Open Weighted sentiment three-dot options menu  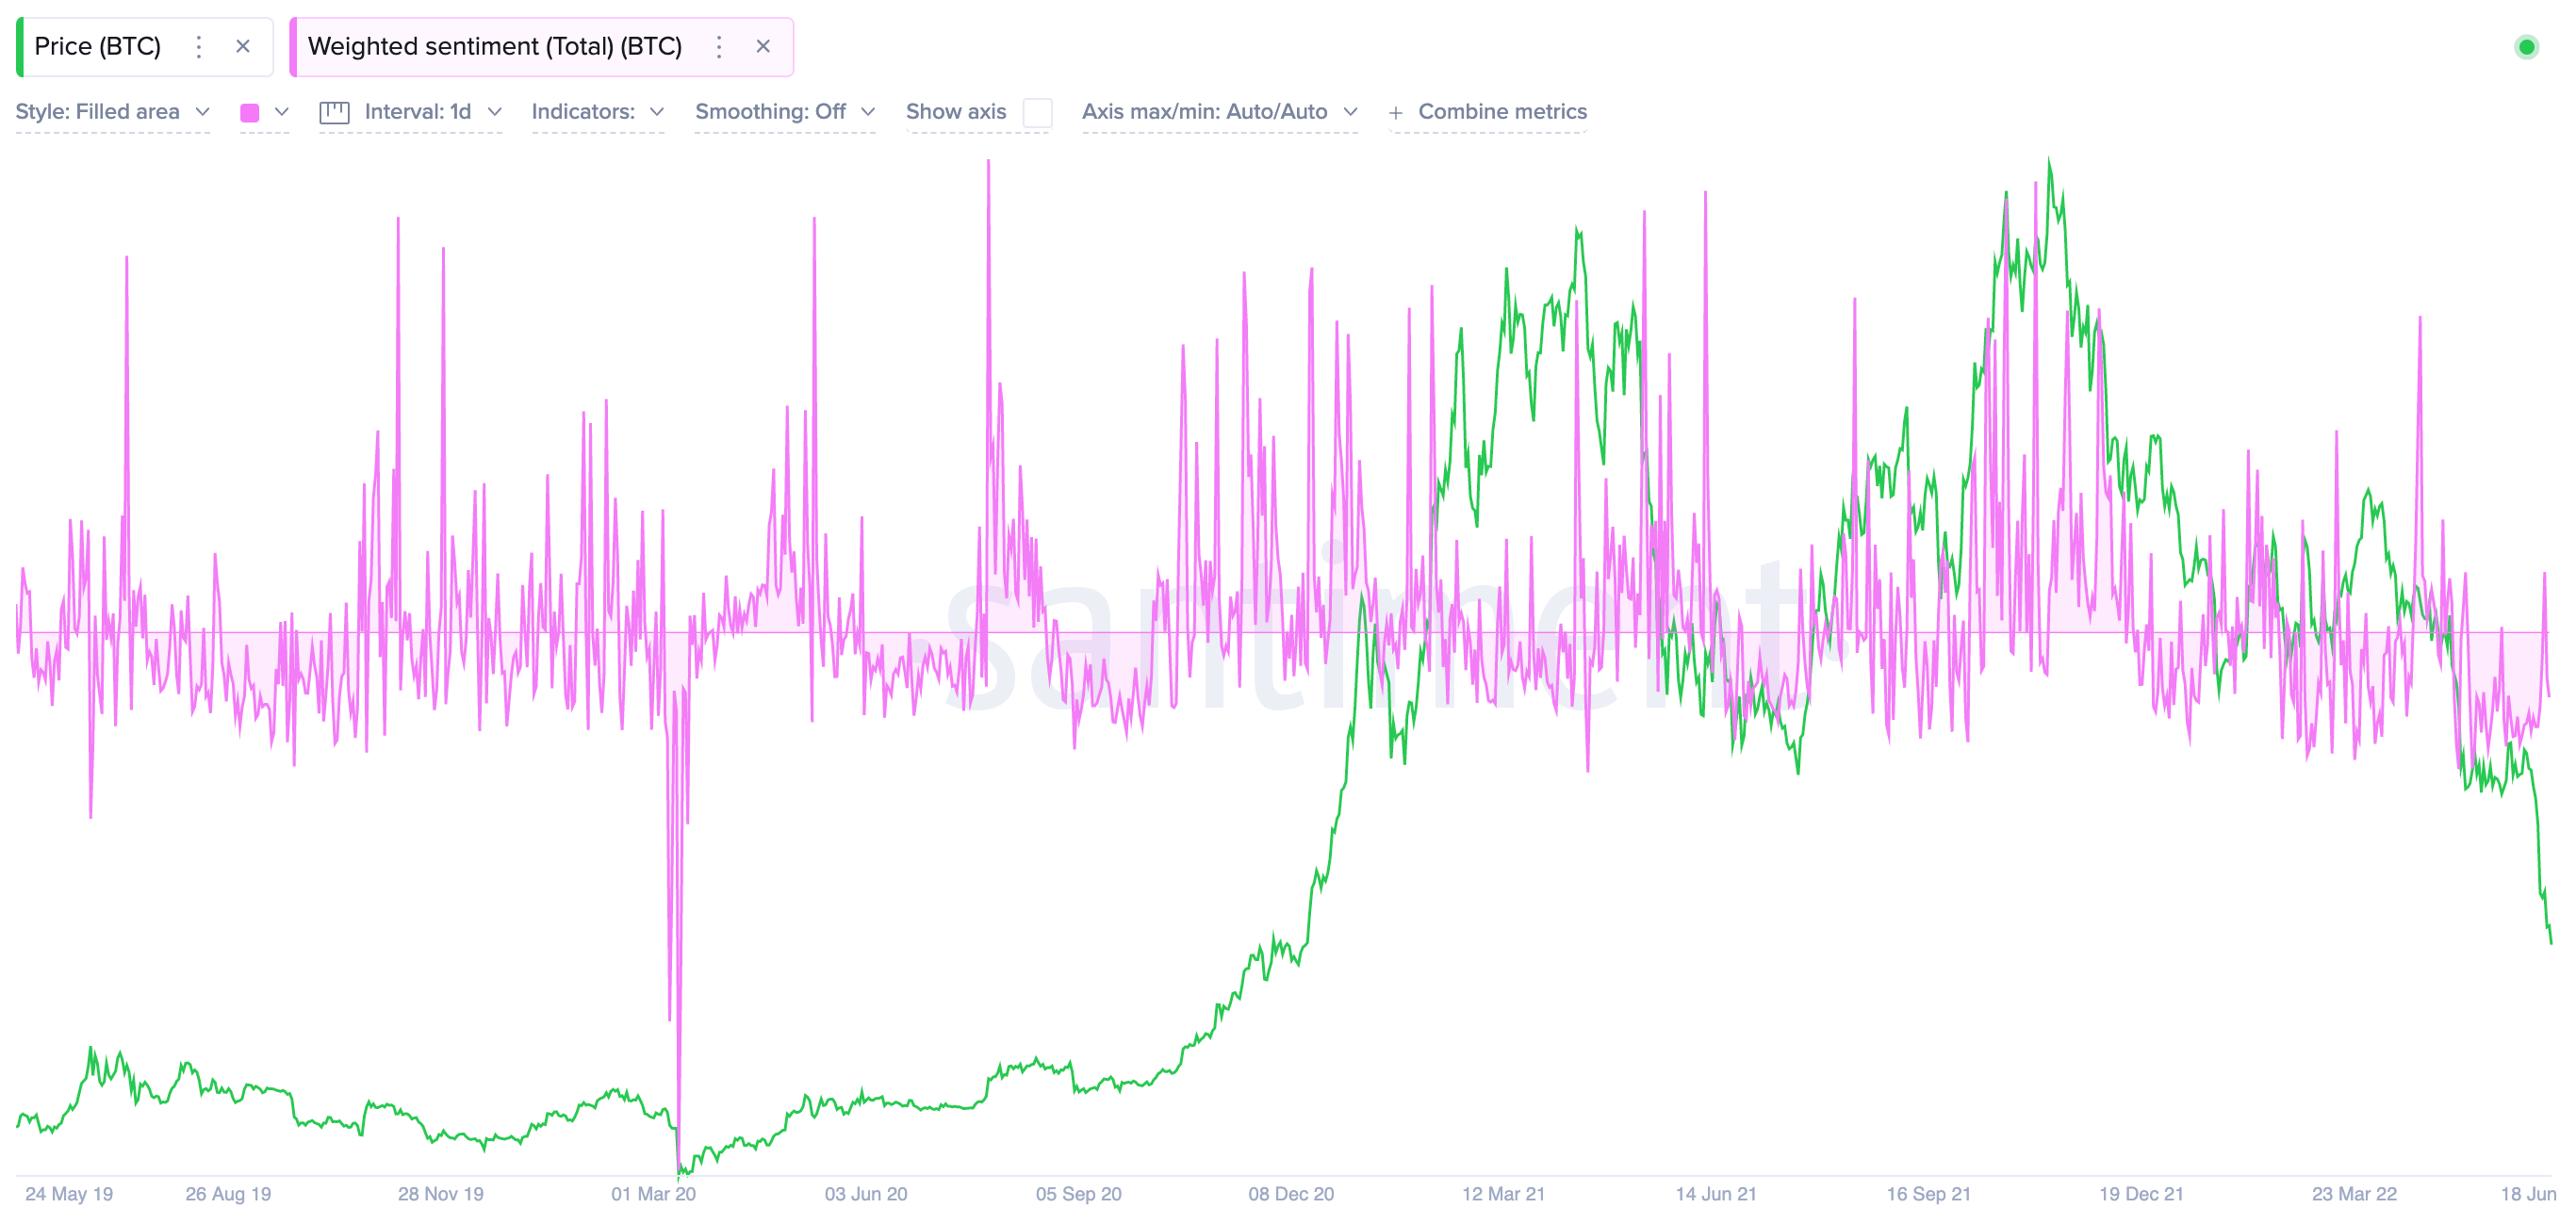(x=719, y=47)
